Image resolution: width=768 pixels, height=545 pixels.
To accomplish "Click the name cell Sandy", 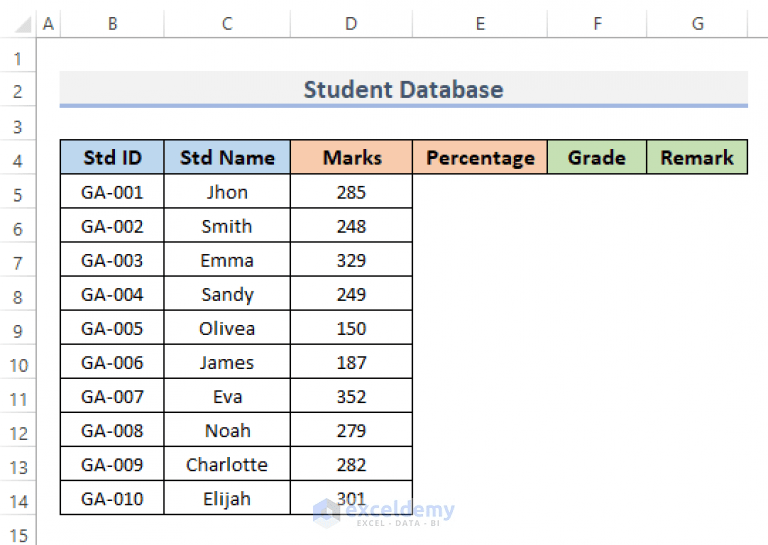I will (227, 294).
